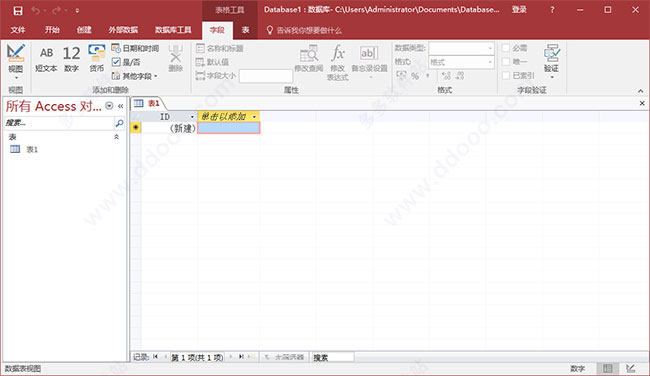Switch to Datasheet view status bar icon
Viewport: 650px width, 376px height.
pos(608,369)
